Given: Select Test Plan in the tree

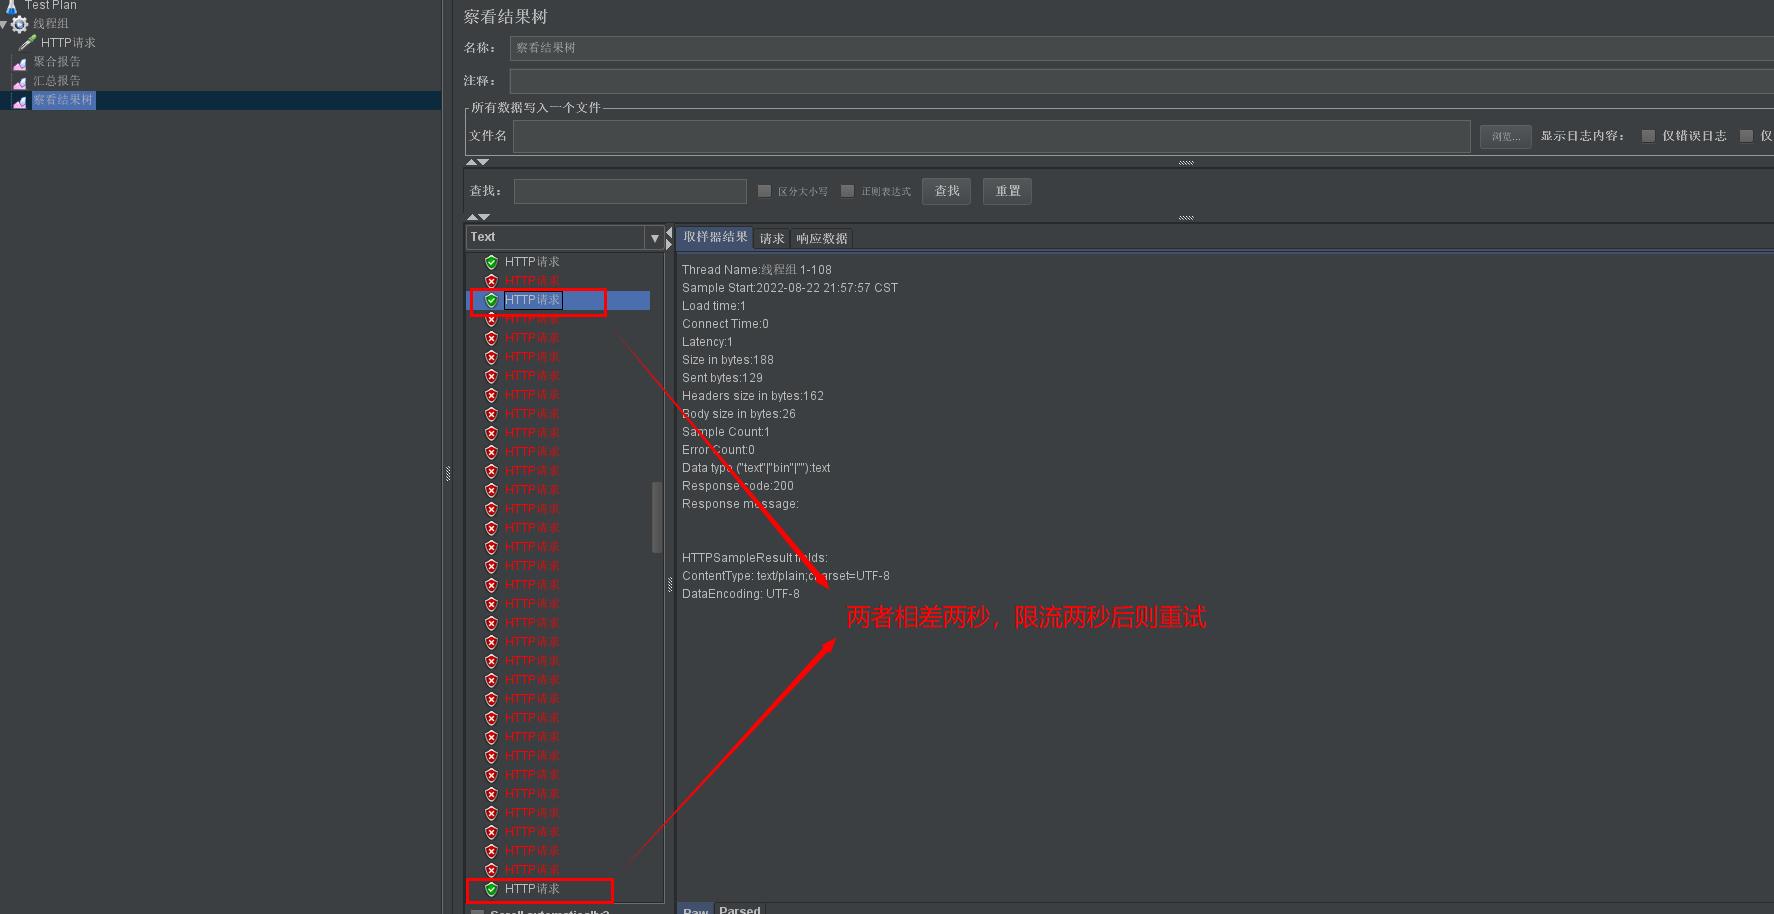Looking at the screenshot, I should pos(51,5).
